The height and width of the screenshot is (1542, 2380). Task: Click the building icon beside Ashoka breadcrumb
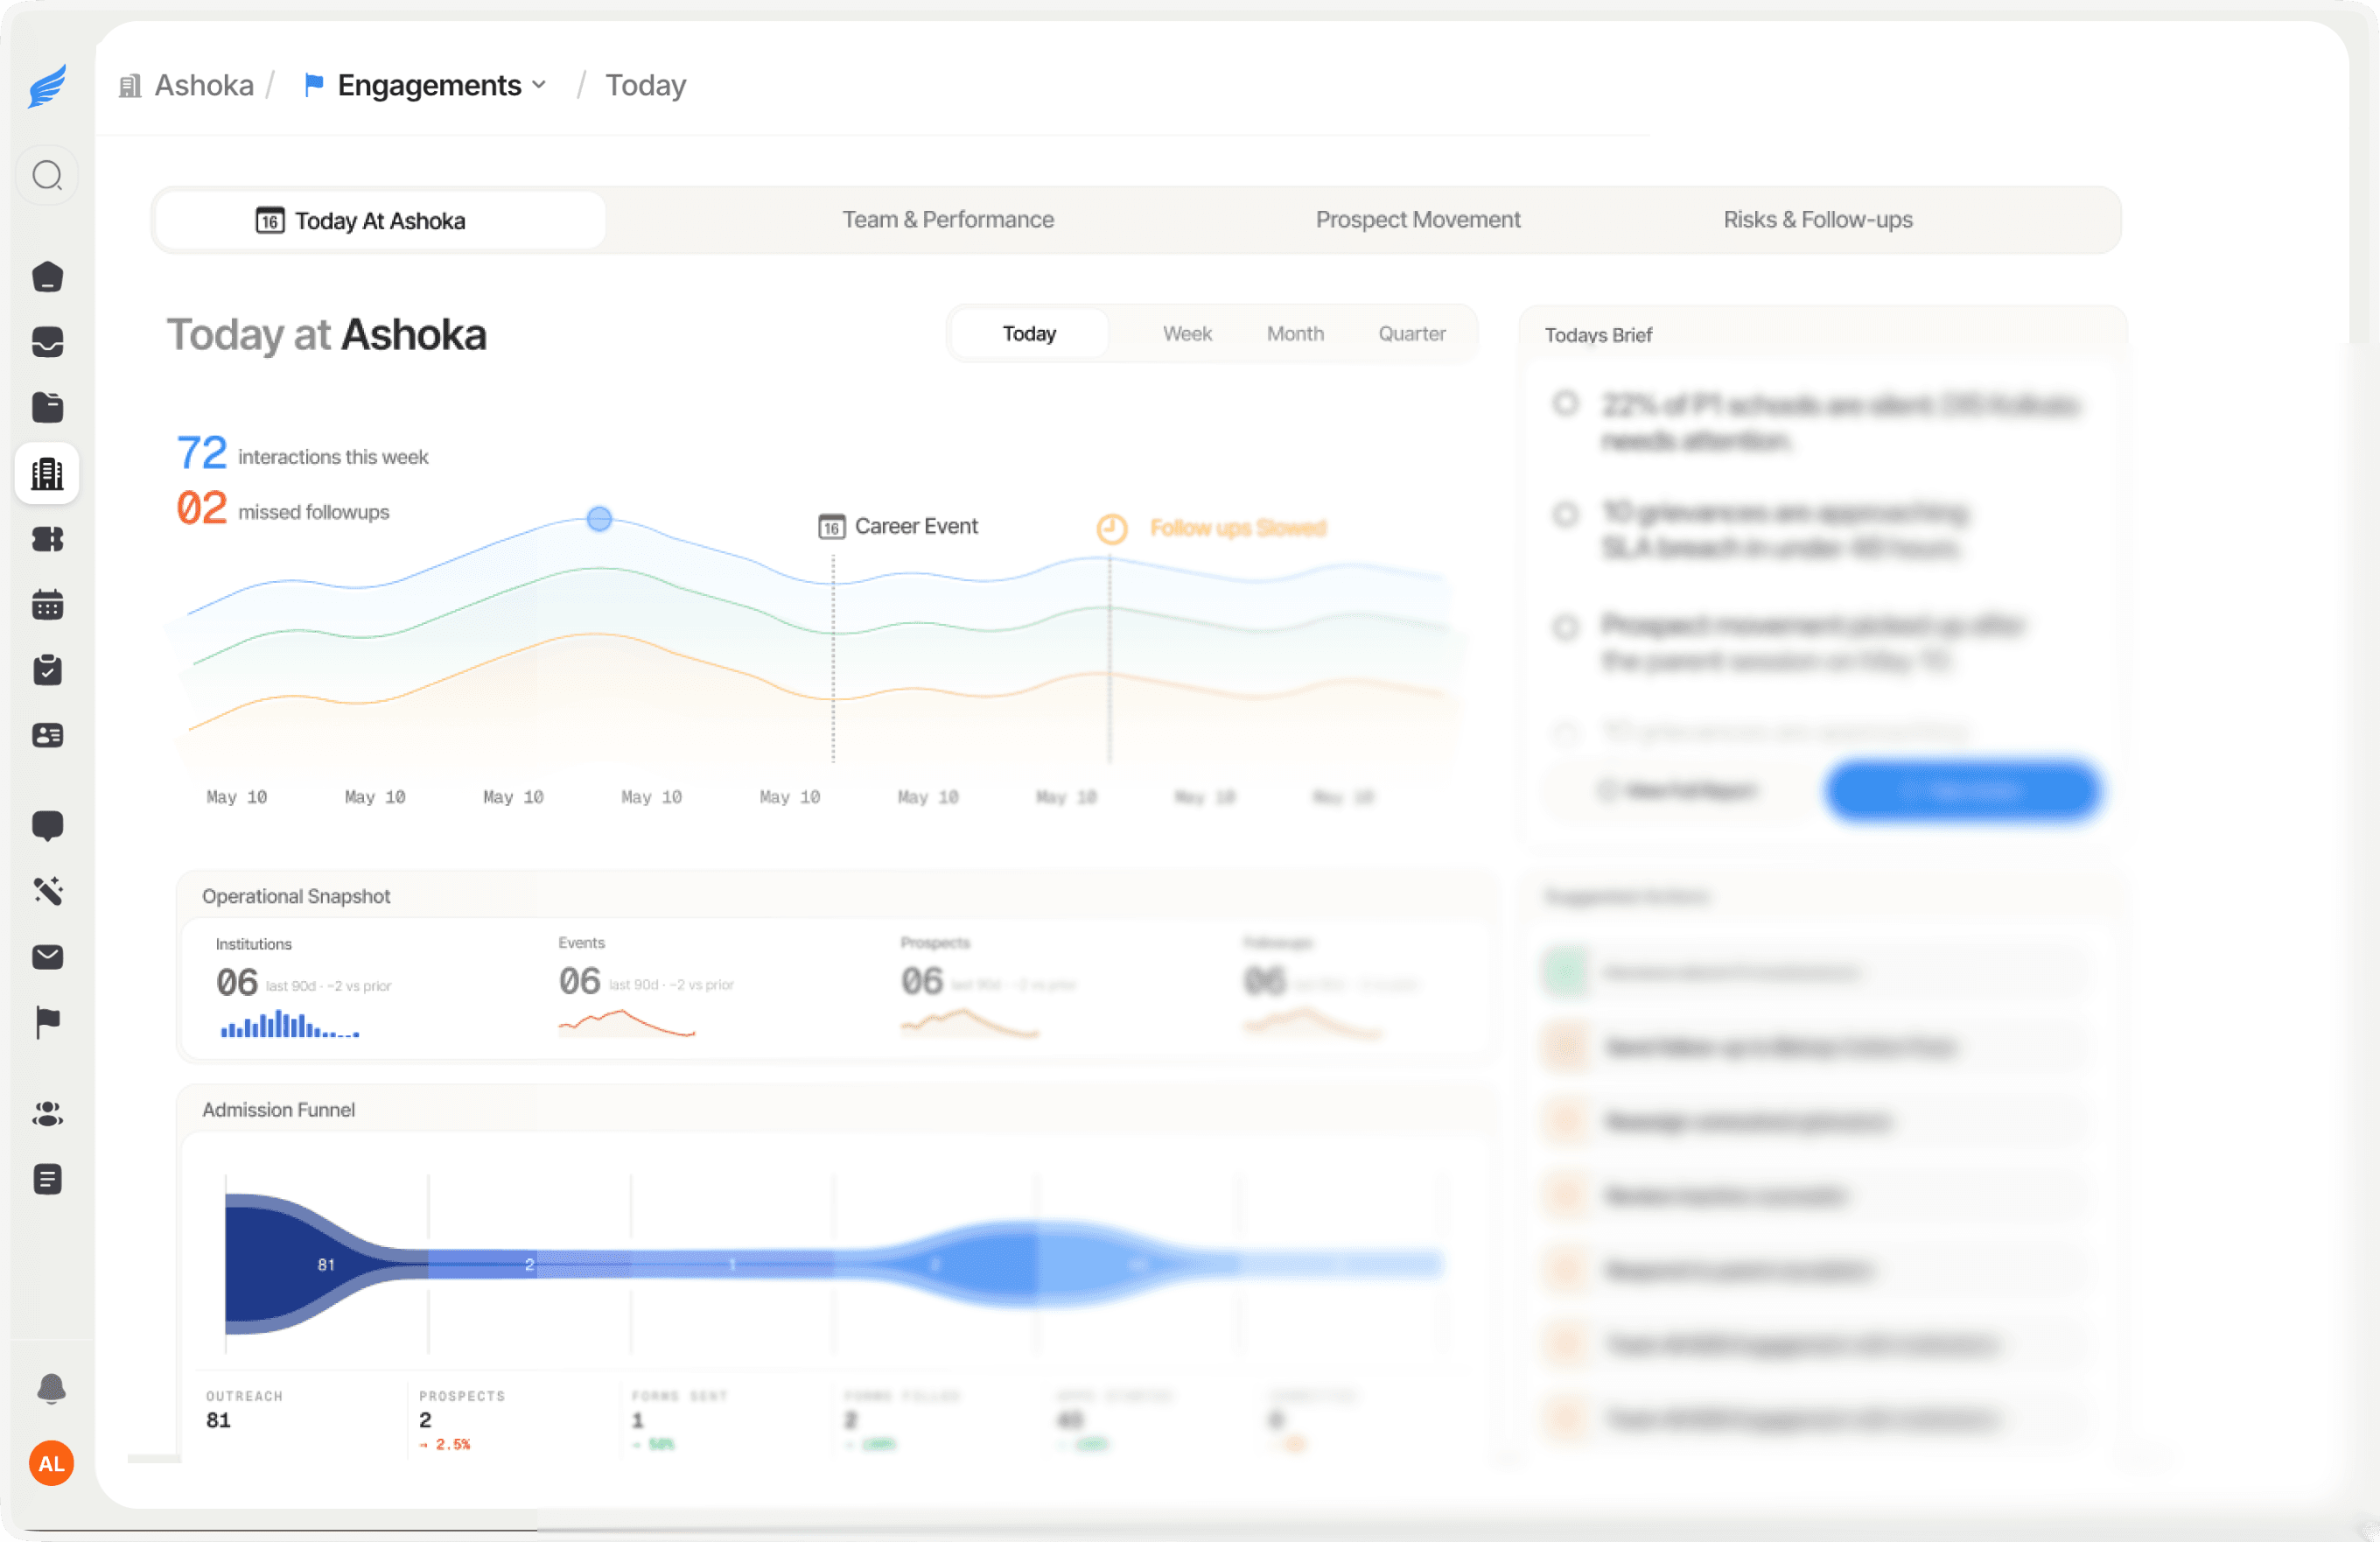(x=130, y=87)
